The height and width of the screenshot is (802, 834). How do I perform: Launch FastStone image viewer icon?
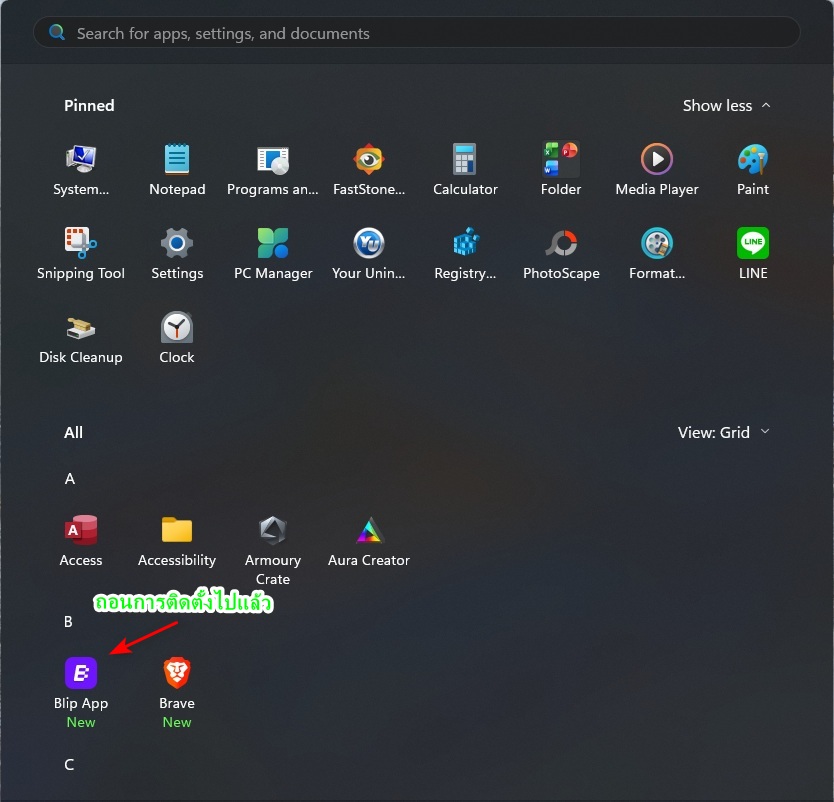coord(369,159)
